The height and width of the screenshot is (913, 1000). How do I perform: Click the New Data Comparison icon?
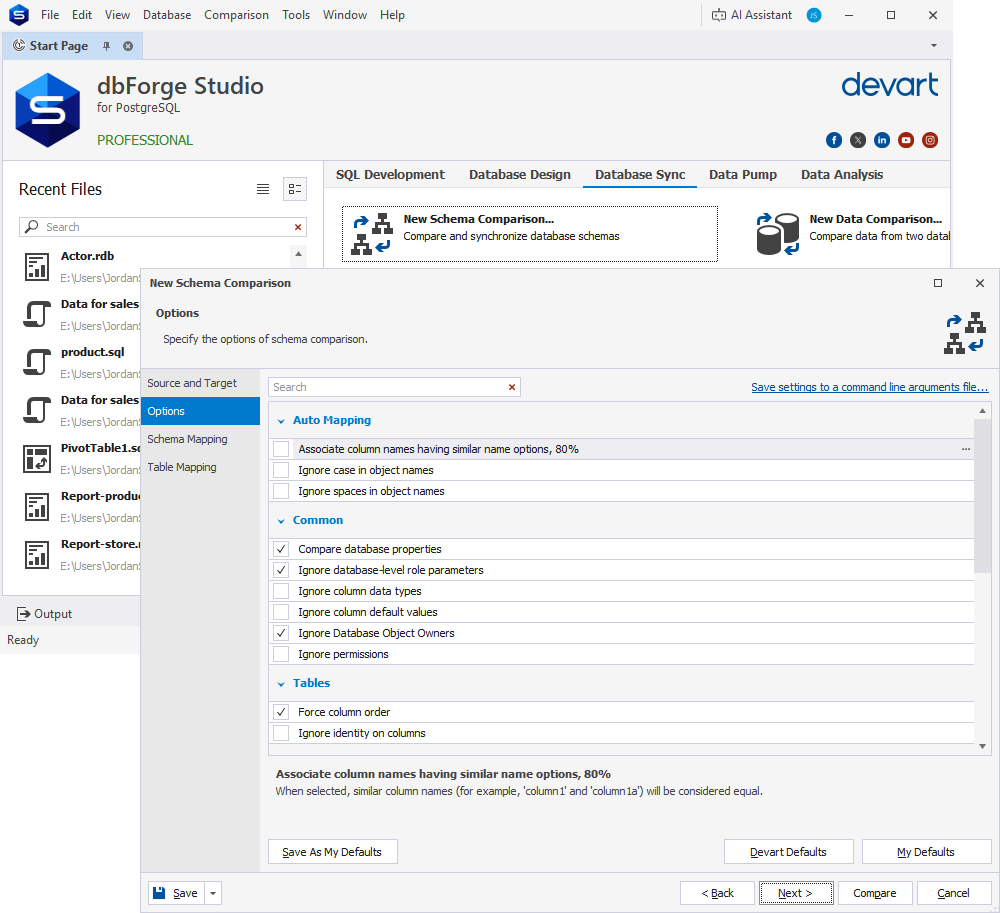tap(777, 234)
